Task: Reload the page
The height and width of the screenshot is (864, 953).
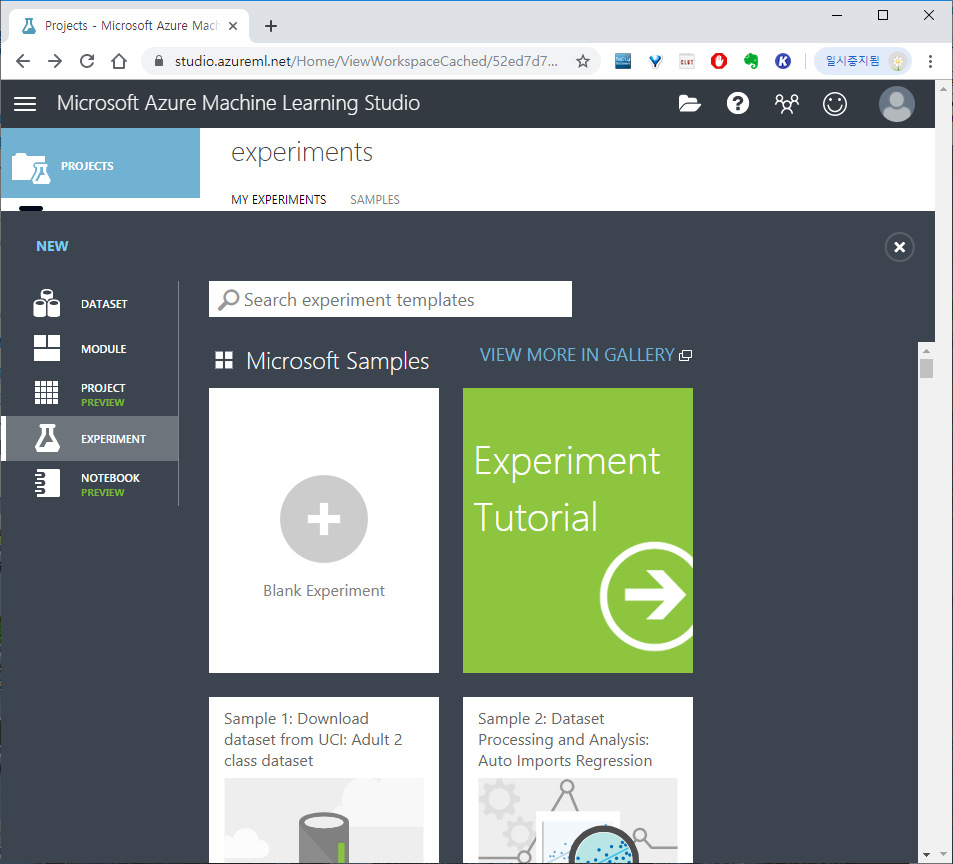Action: [x=87, y=61]
